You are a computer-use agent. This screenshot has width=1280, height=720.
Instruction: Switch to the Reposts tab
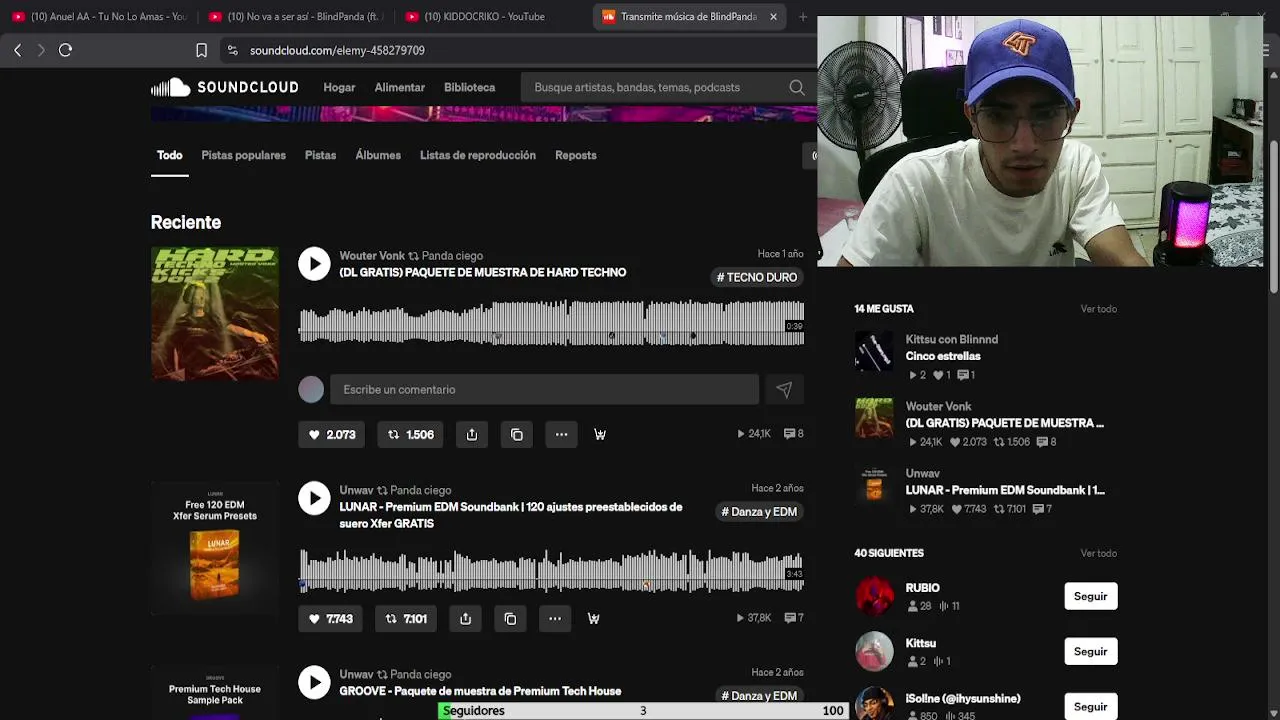tap(576, 155)
